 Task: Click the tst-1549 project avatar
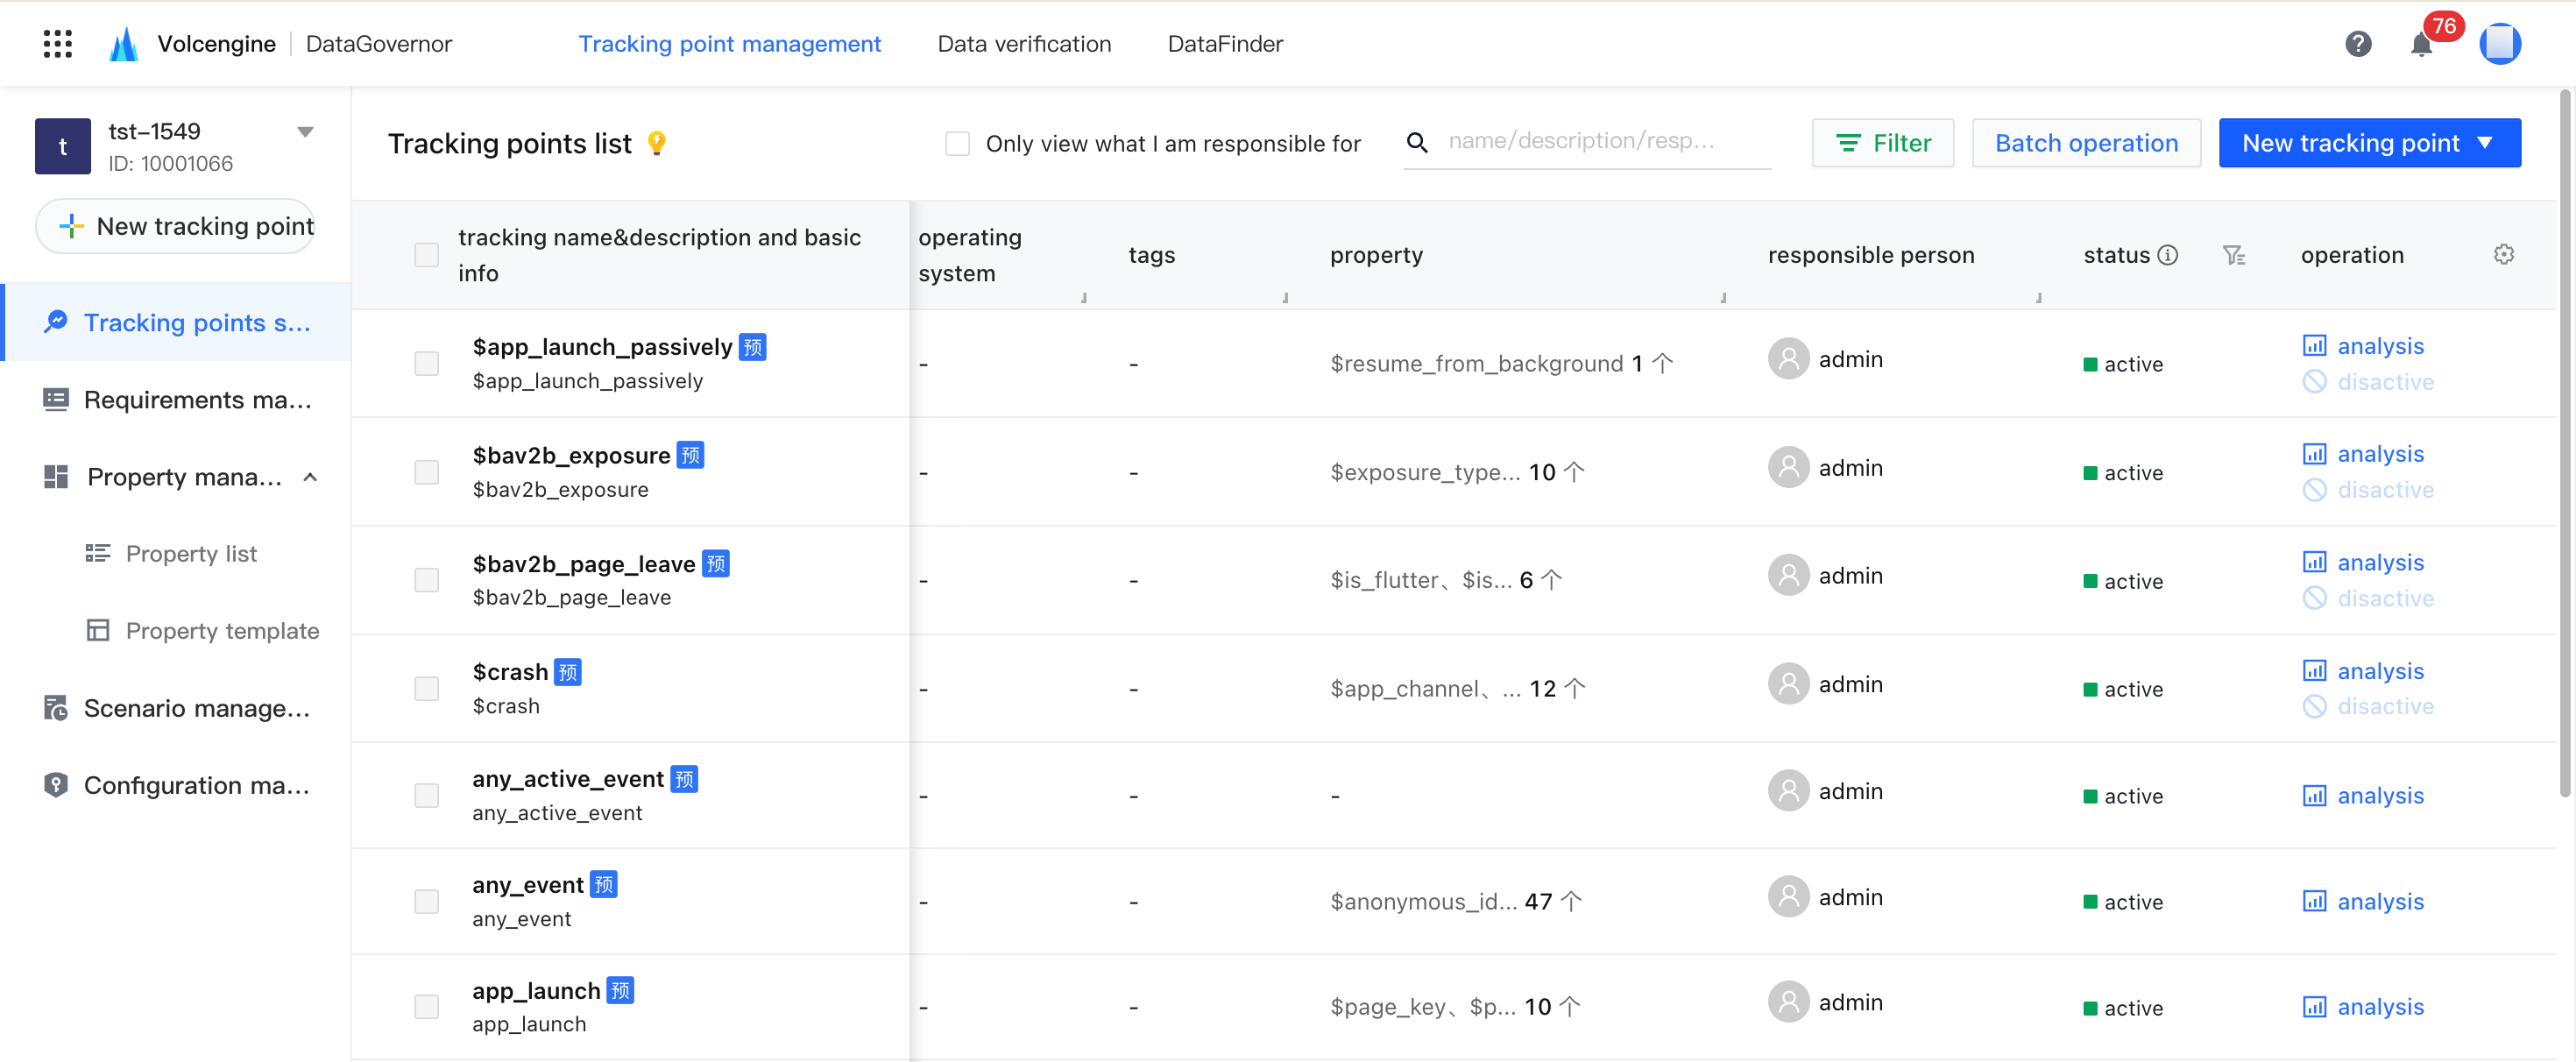63,146
